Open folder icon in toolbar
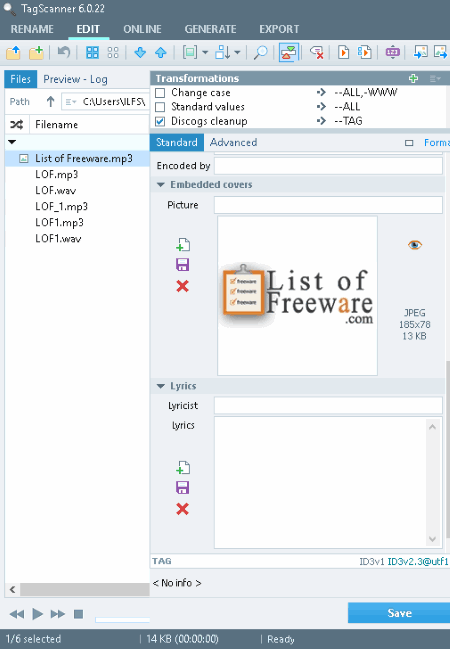Image resolution: width=450 pixels, height=649 pixels. [x=14, y=53]
